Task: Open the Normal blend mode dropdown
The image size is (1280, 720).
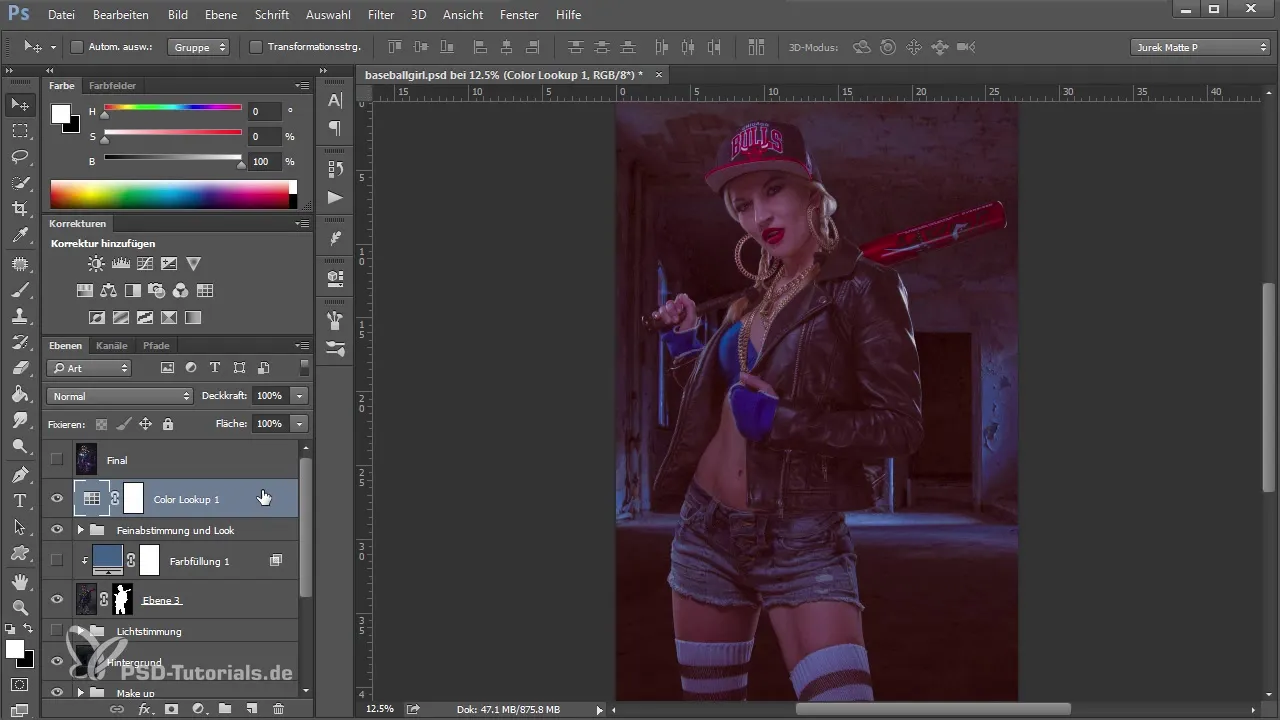Action: [x=119, y=396]
